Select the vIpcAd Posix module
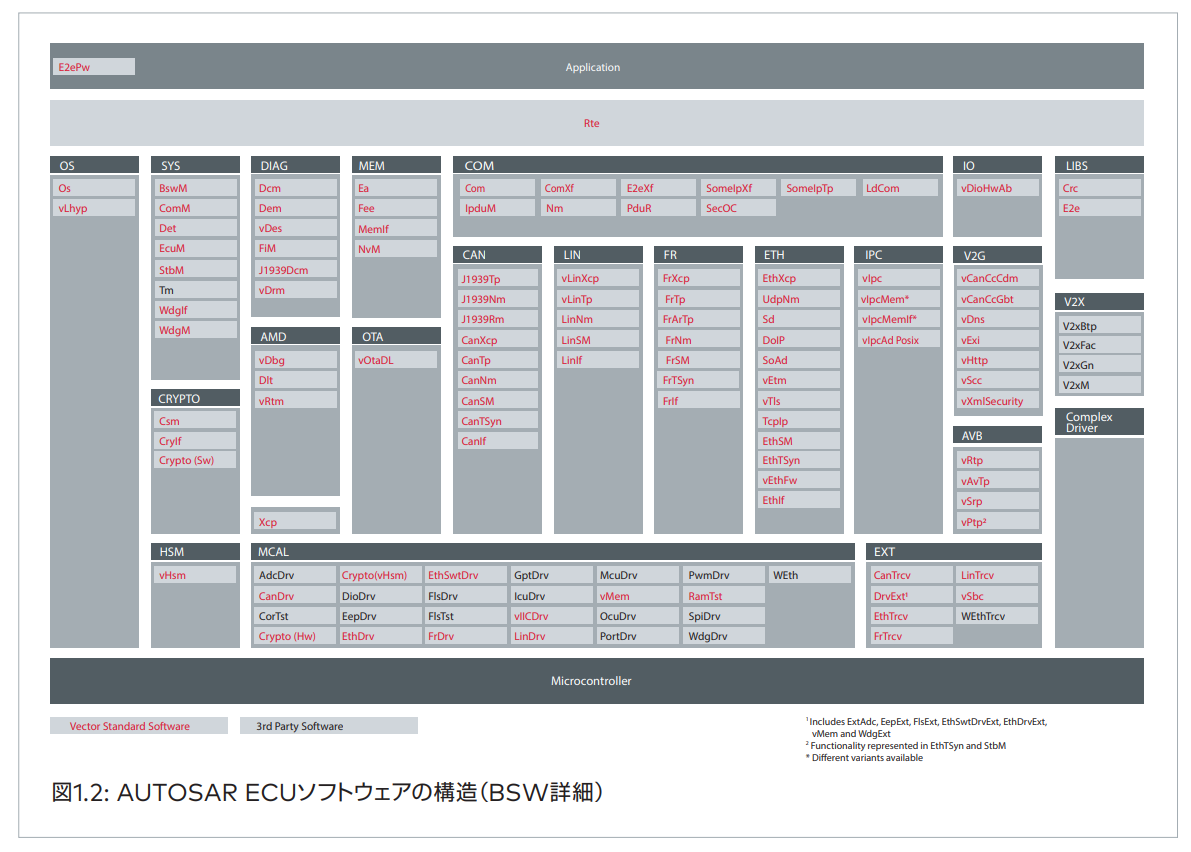This screenshot has height=852, width=1191. point(899,340)
